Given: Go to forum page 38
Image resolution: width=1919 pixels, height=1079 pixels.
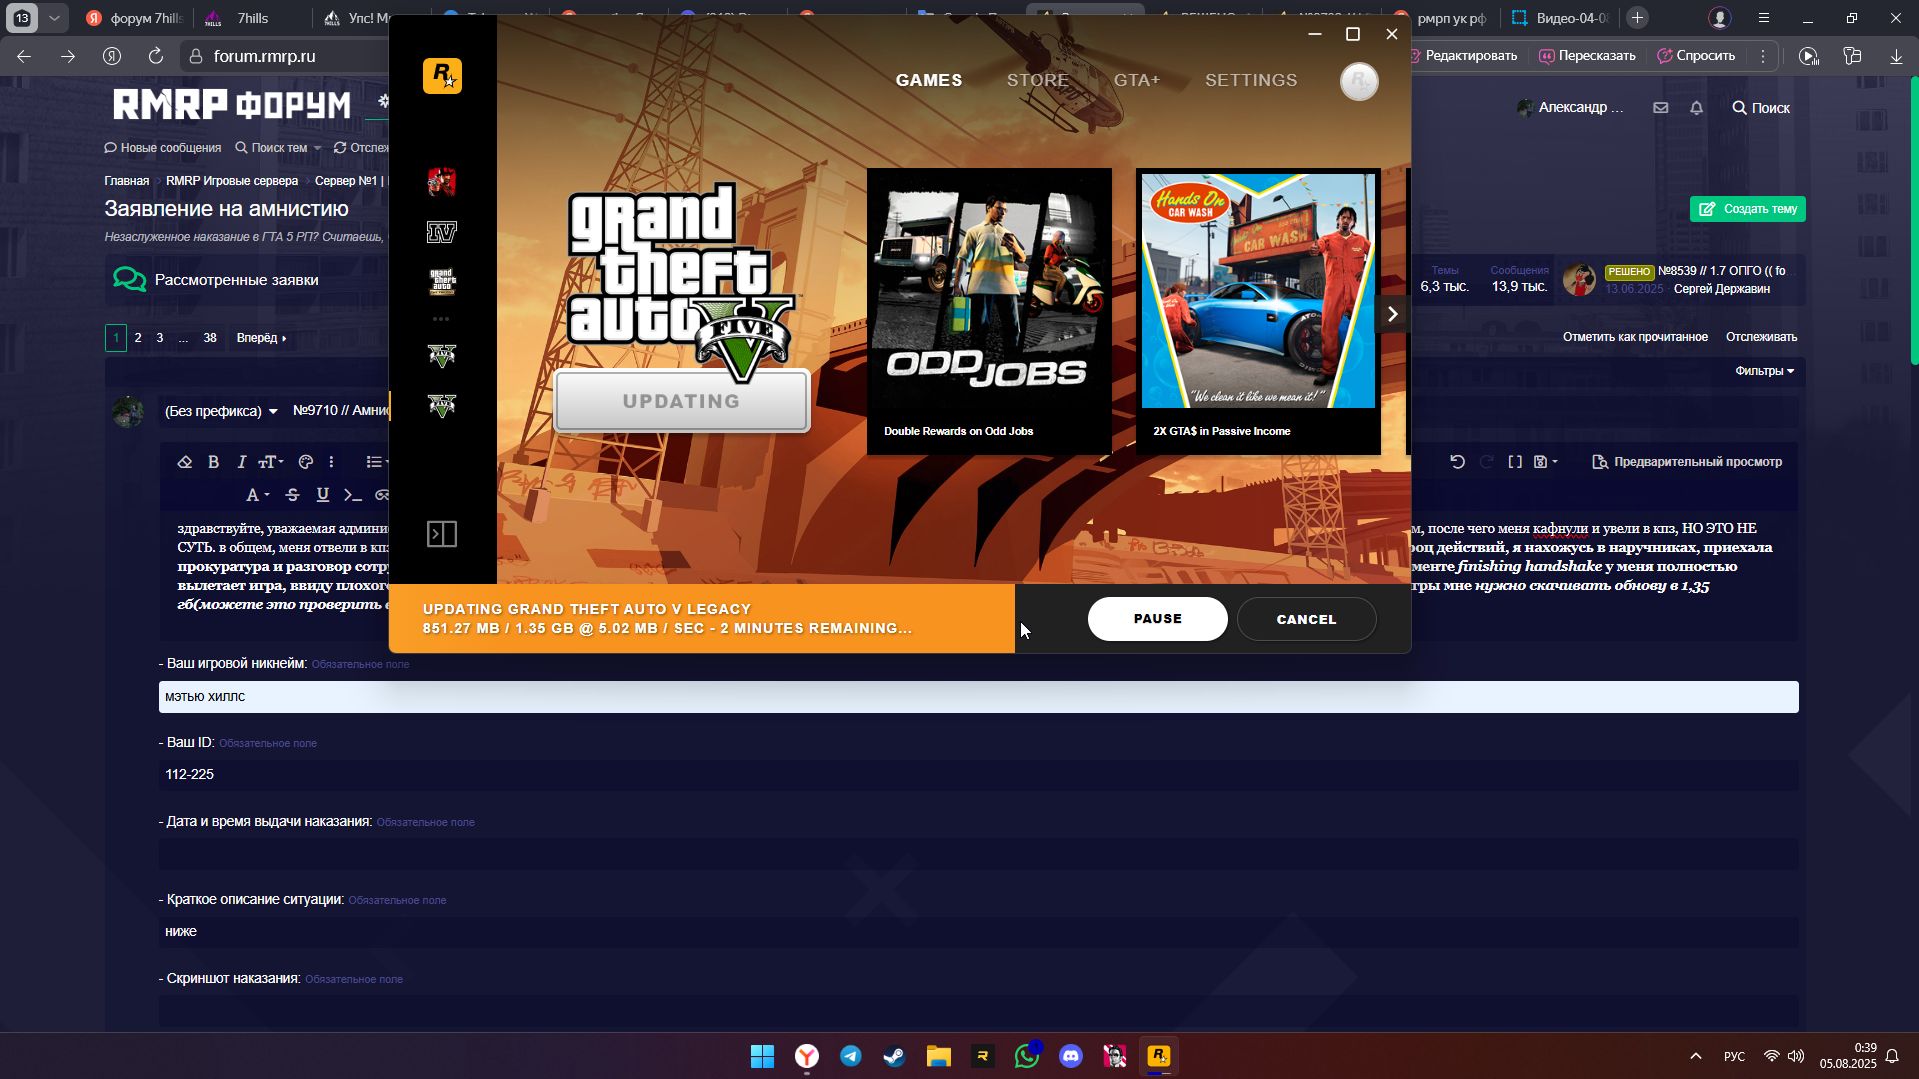Looking at the screenshot, I should pos(210,338).
